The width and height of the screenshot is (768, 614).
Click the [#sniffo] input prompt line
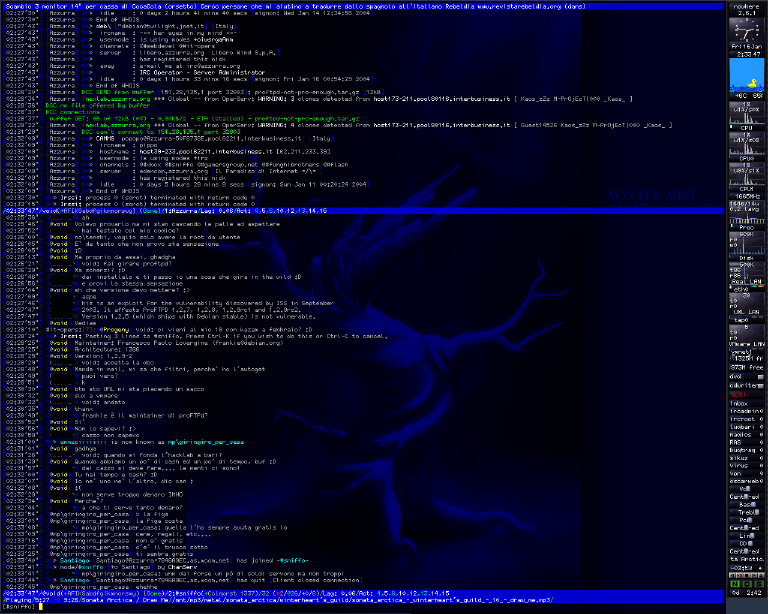[362, 607]
